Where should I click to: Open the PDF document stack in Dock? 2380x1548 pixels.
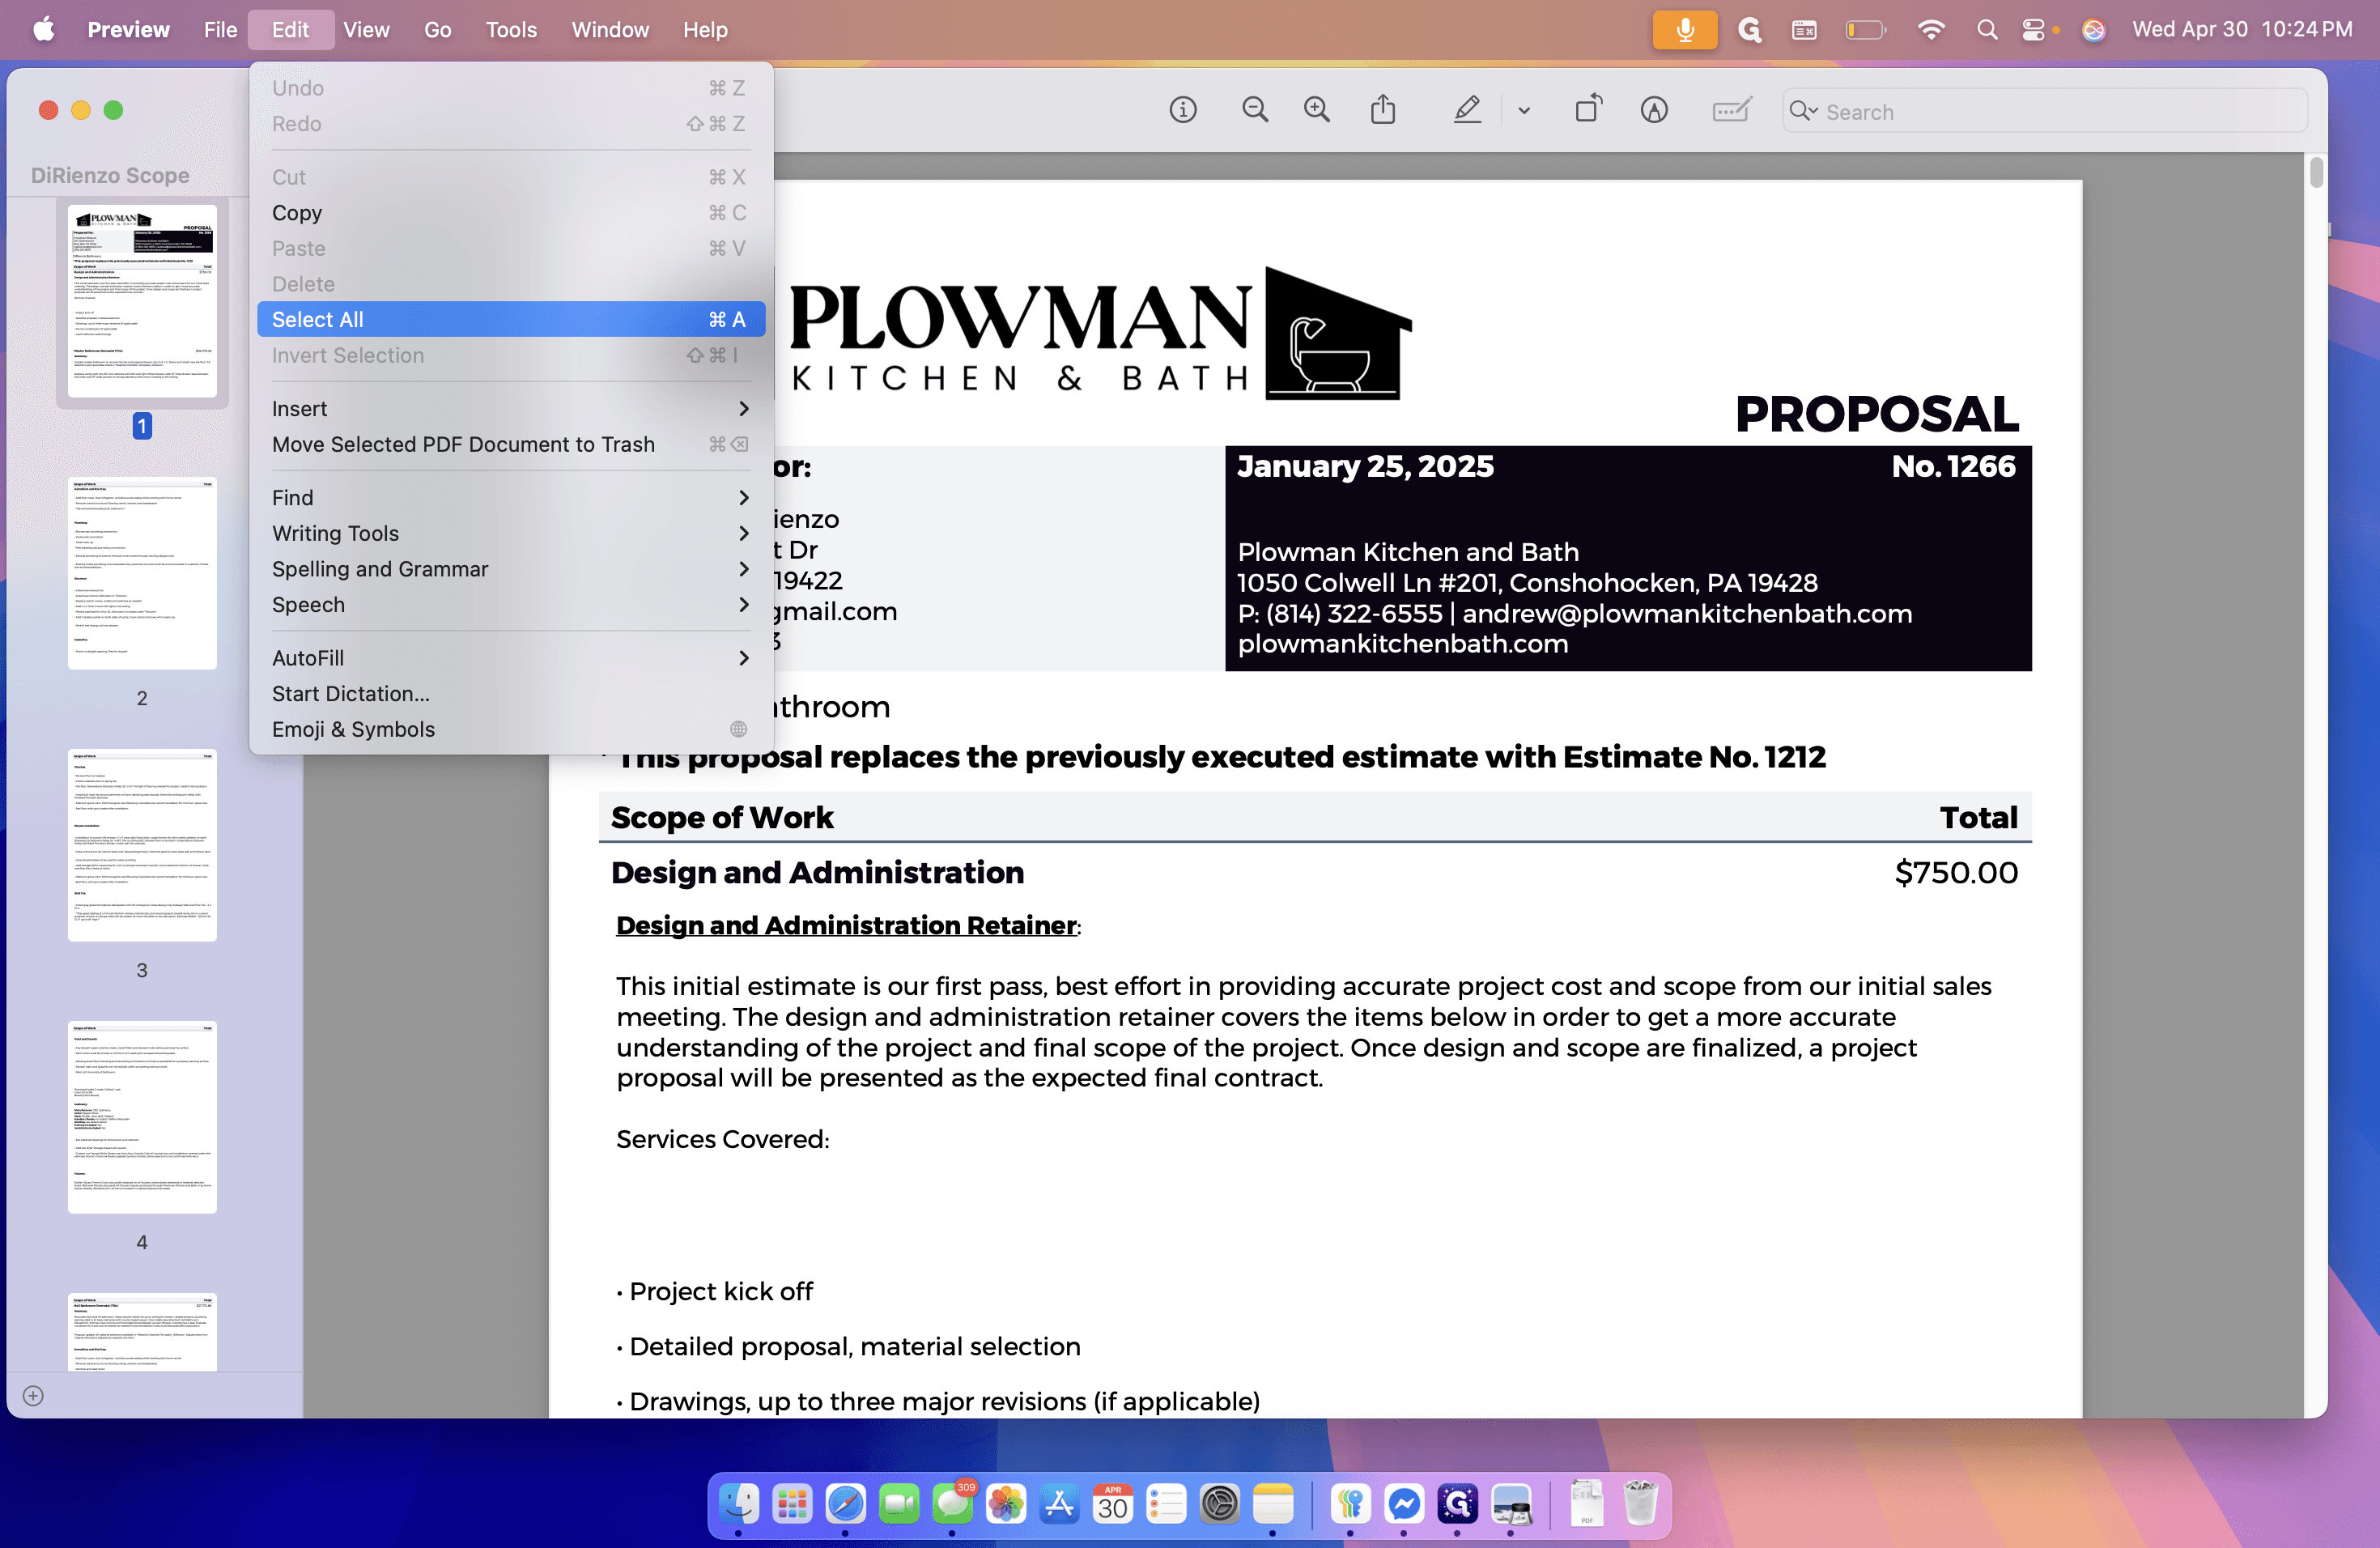point(1586,1503)
